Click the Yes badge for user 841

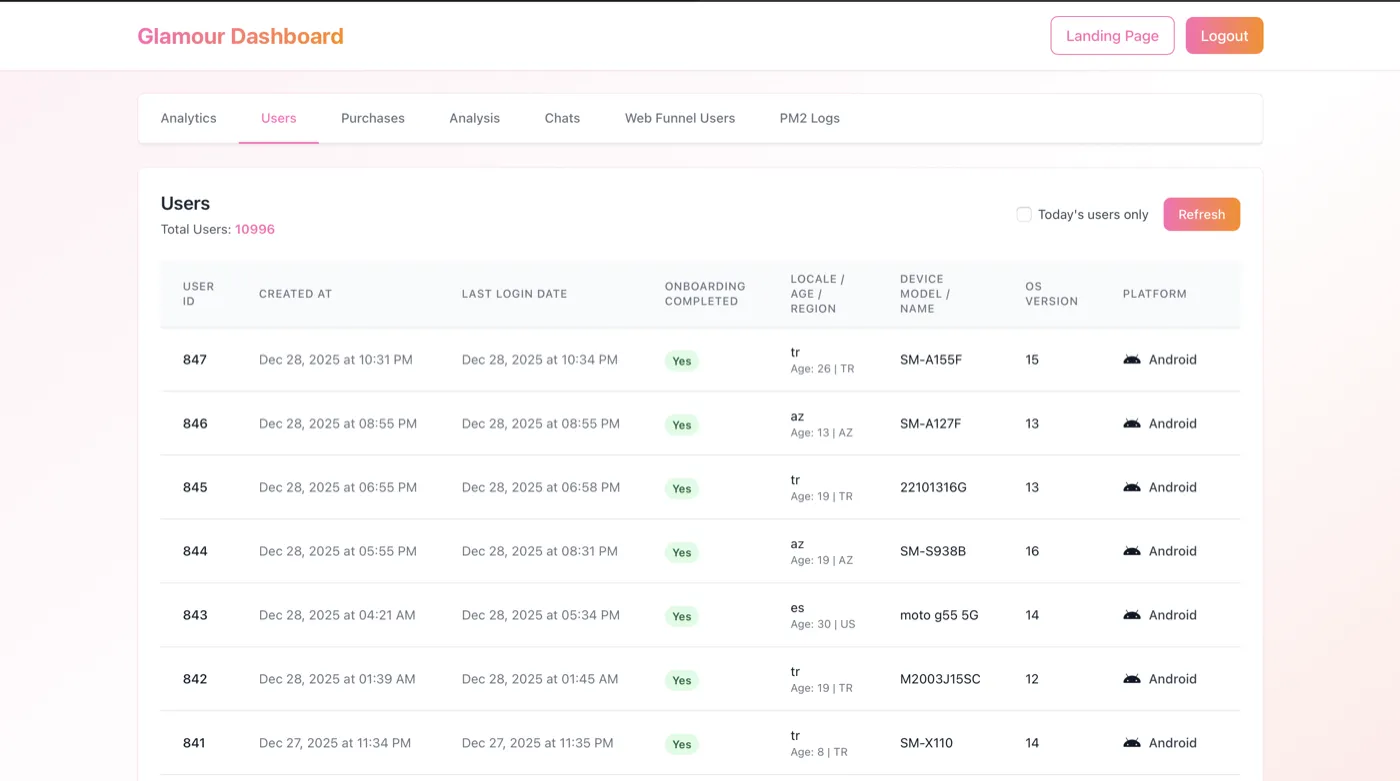tap(682, 744)
